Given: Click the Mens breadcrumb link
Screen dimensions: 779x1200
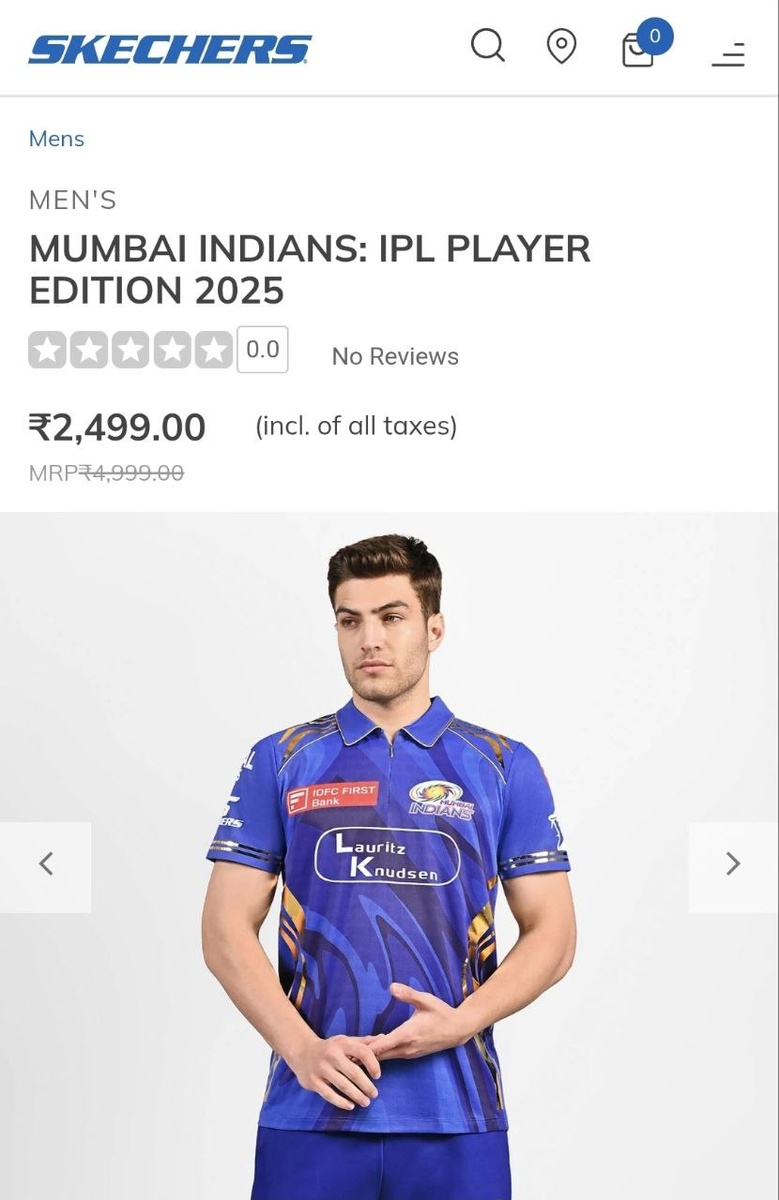Looking at the screenshot, I should click(x=56, y=139).
